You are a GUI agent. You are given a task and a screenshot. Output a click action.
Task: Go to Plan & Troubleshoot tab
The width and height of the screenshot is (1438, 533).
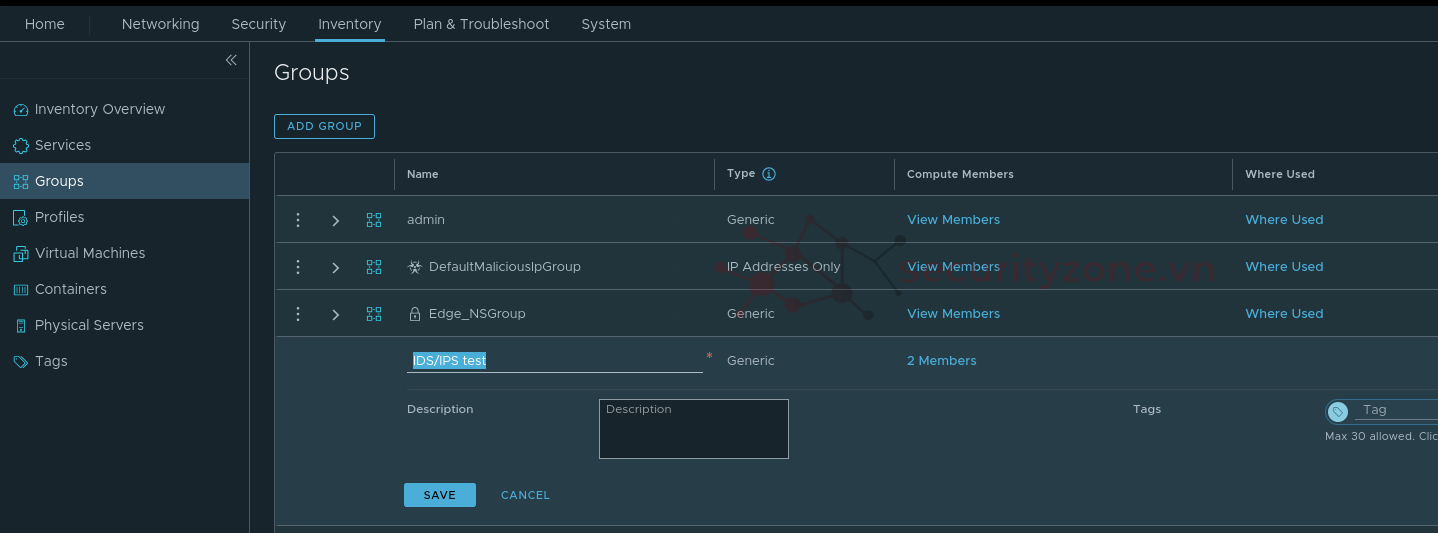click(x=481, y=24)
